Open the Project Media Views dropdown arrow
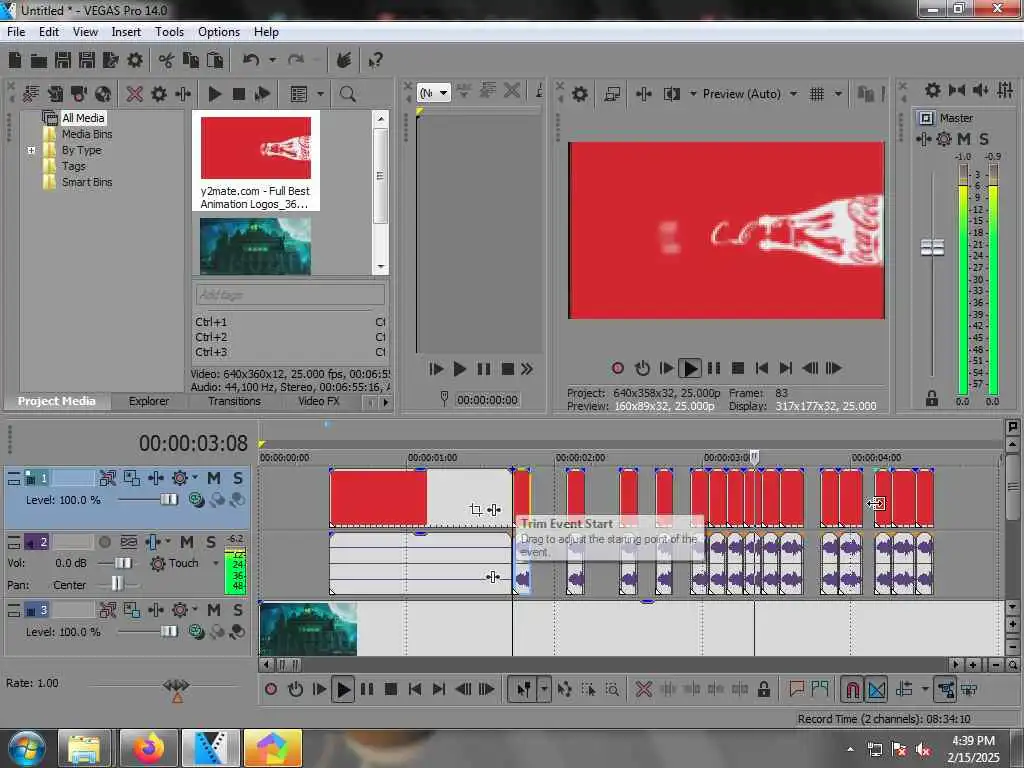This screenshot has width=1024, height=768. pos(320,94)
